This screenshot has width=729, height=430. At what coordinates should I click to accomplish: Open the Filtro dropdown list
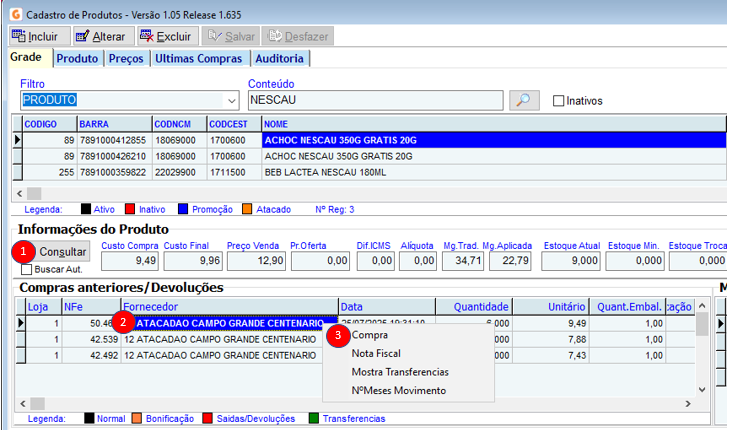pyautogui.click(x=231, y=100)
